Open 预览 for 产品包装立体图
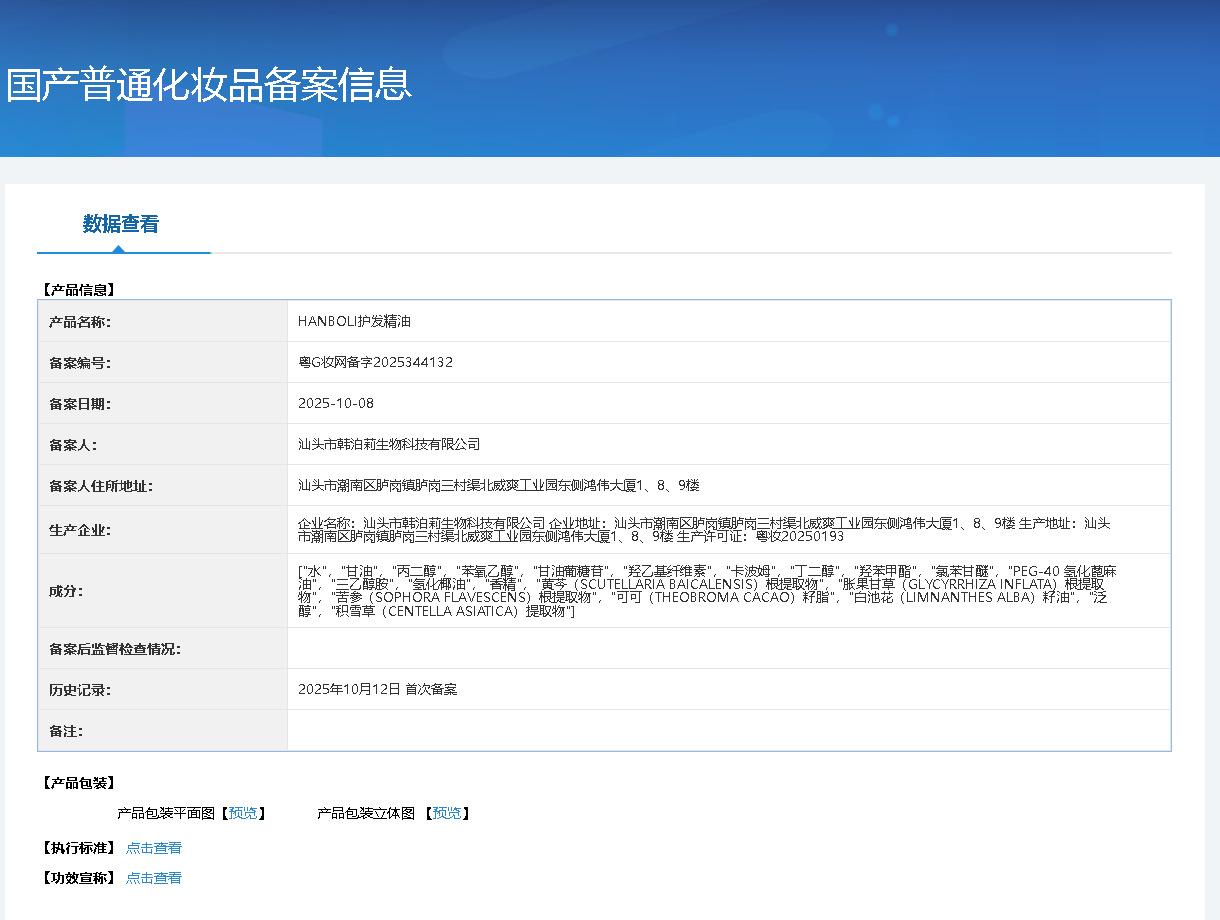This screenshot has height=920, width=1220. (446, 813)
